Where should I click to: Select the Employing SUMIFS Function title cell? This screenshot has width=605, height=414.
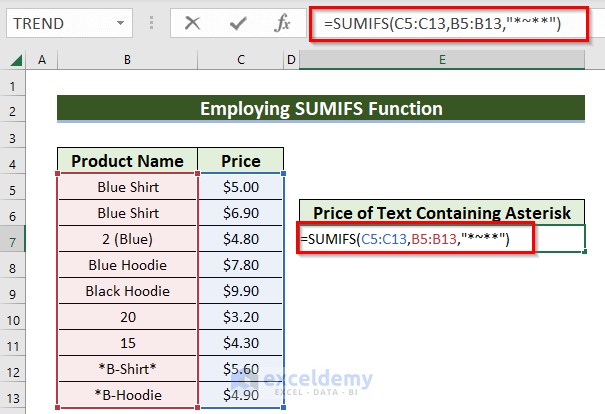click(321, 108)
